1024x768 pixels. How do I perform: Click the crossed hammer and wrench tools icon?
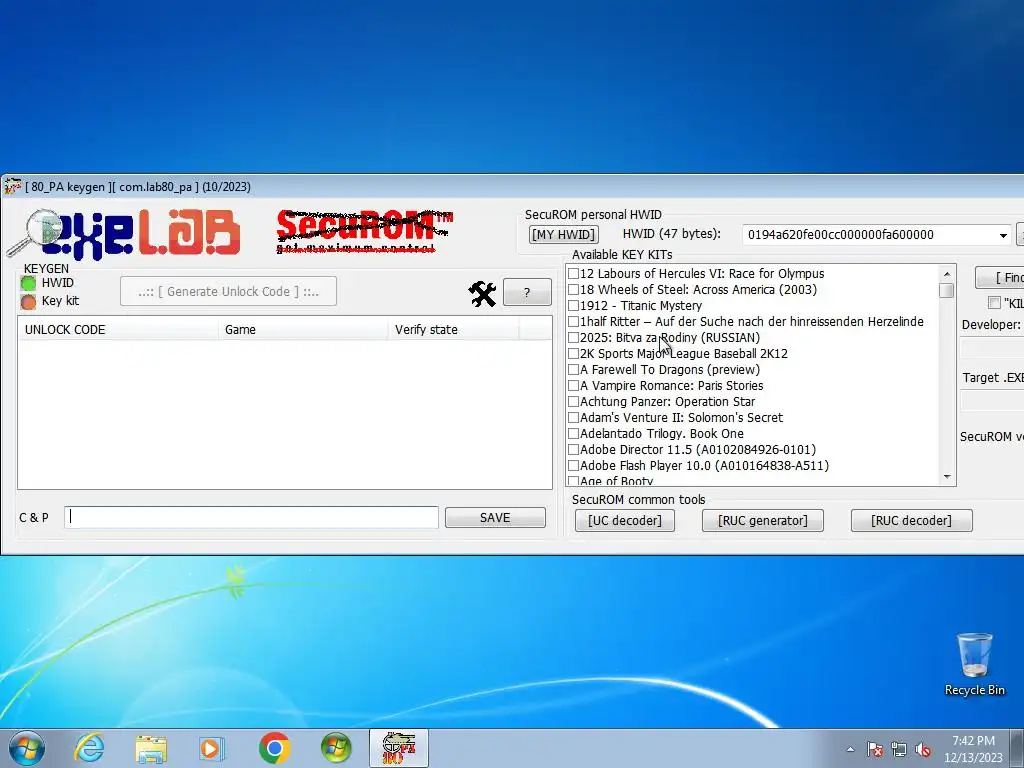click(x=483, y=294)
